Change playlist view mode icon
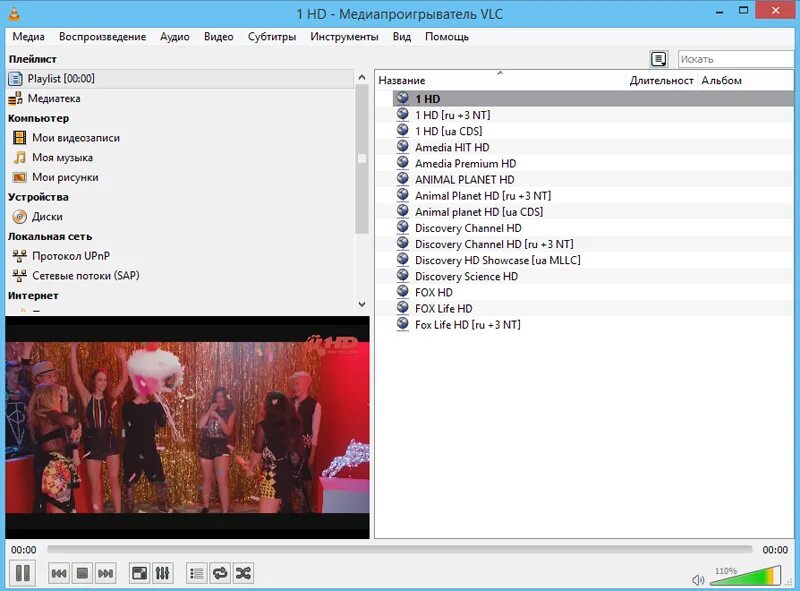This screenshot has width=800, height=591. [x=659, y=59]
